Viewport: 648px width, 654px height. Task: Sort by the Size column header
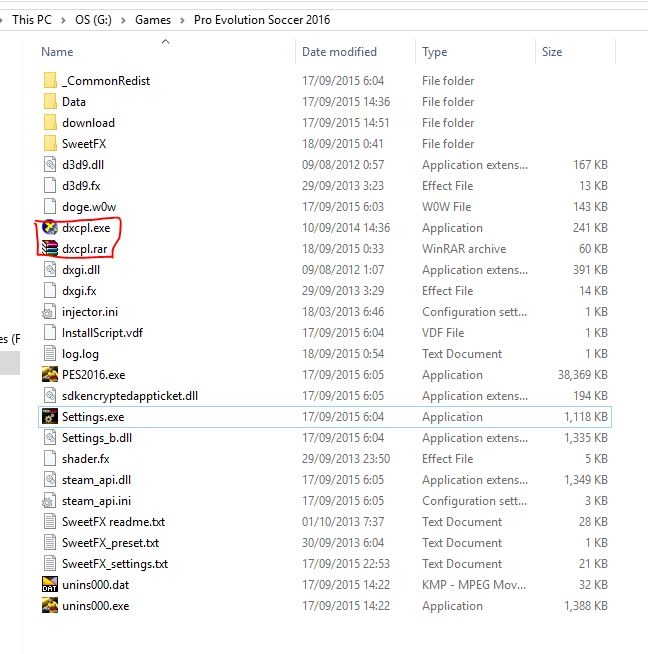[x=552, y=52]
